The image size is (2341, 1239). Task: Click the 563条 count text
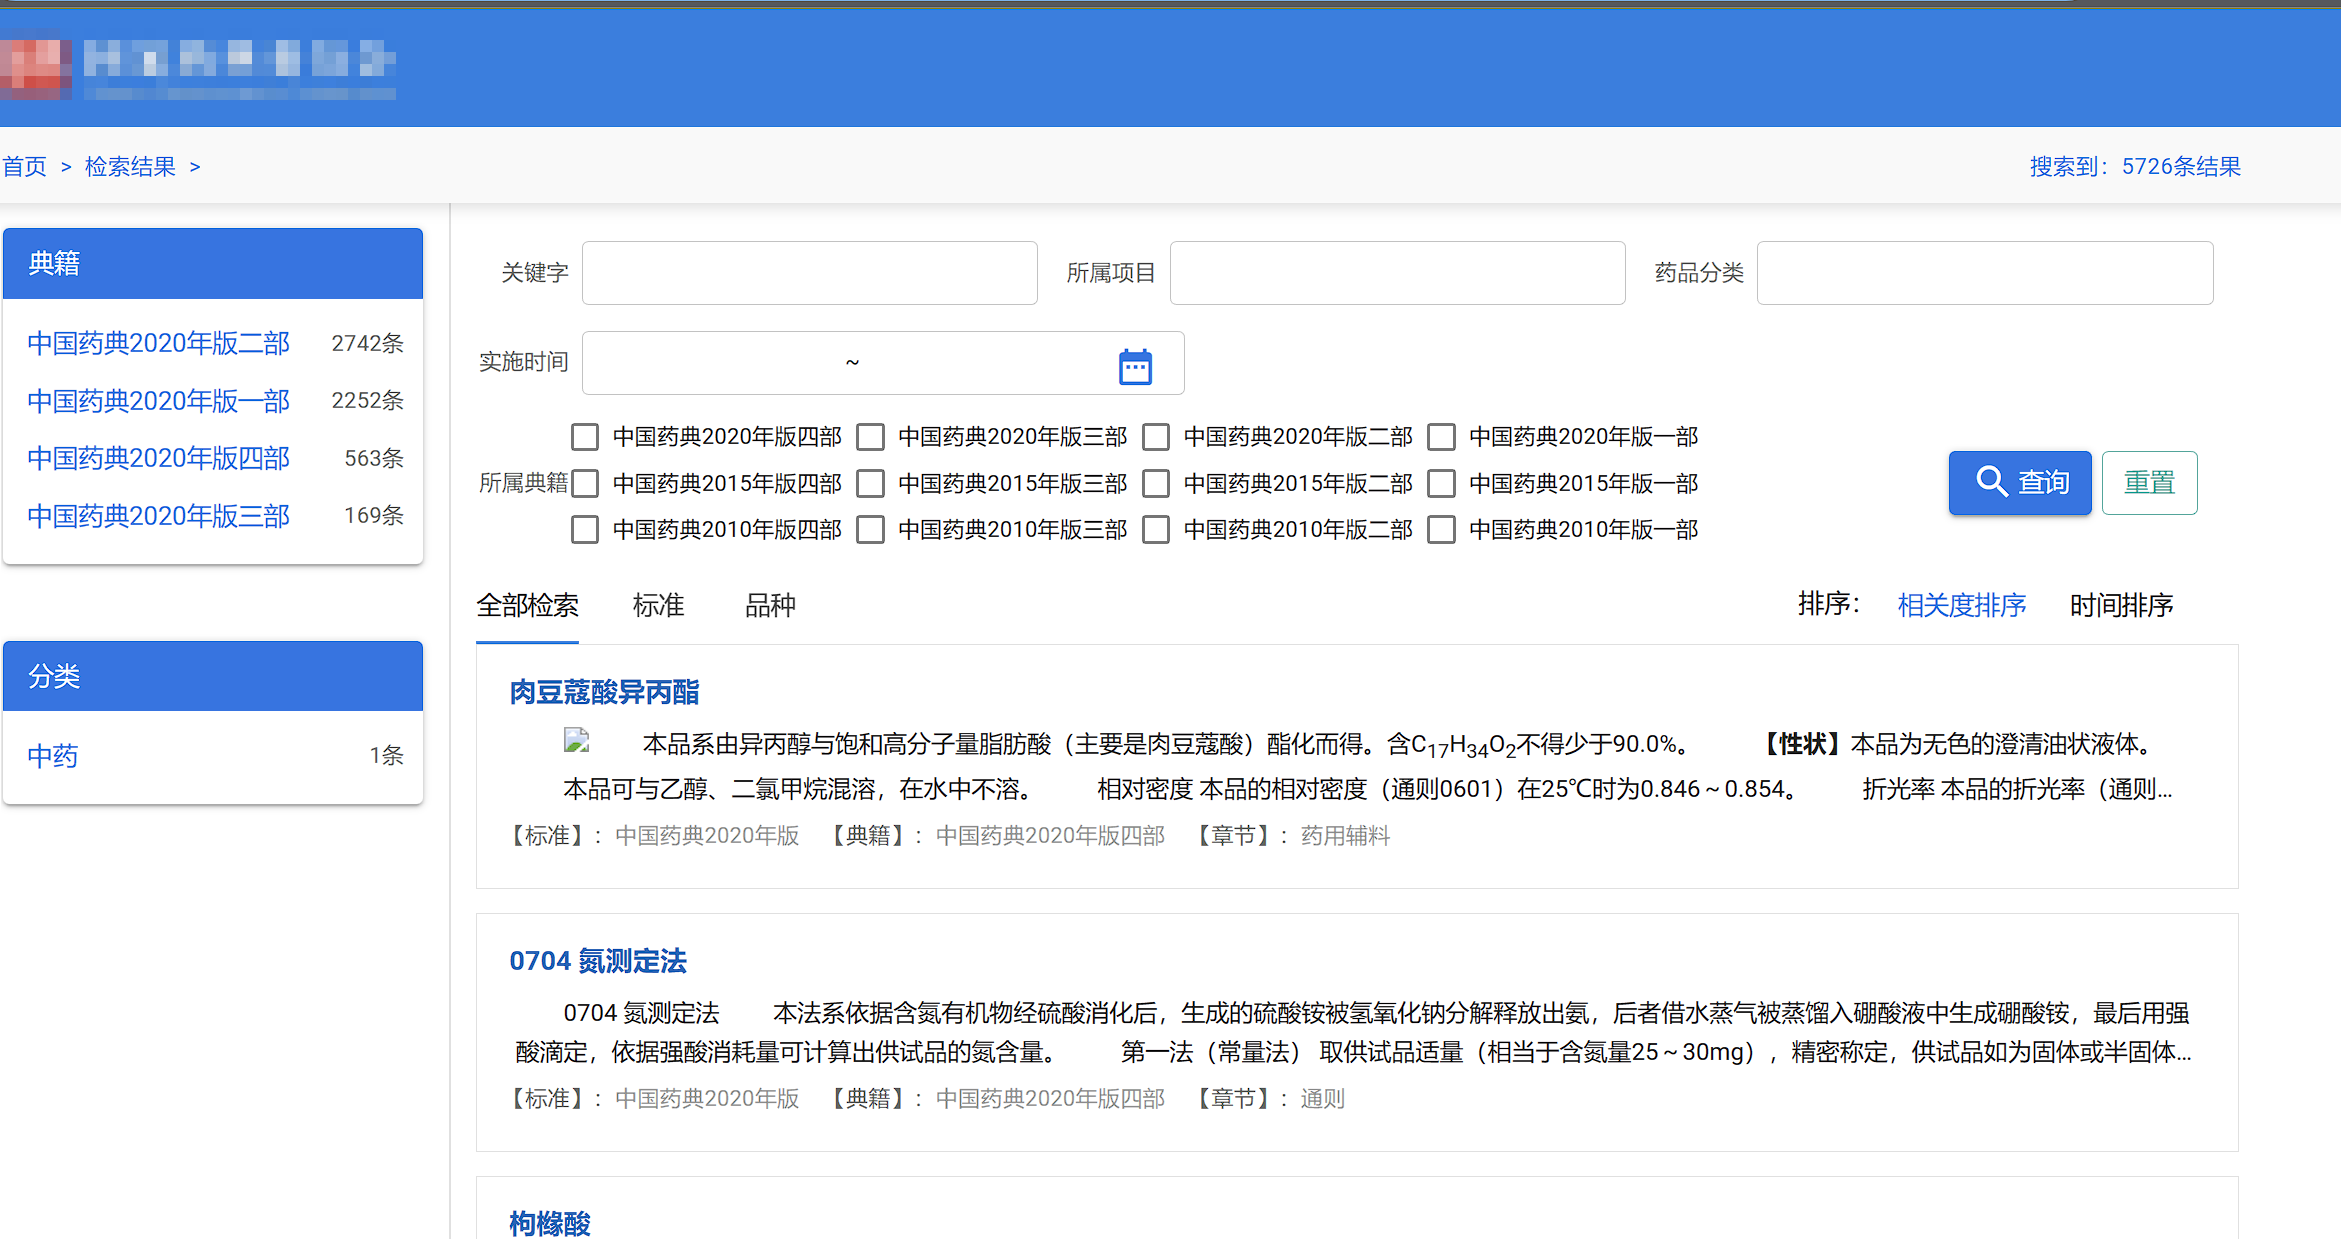point(374,458)
